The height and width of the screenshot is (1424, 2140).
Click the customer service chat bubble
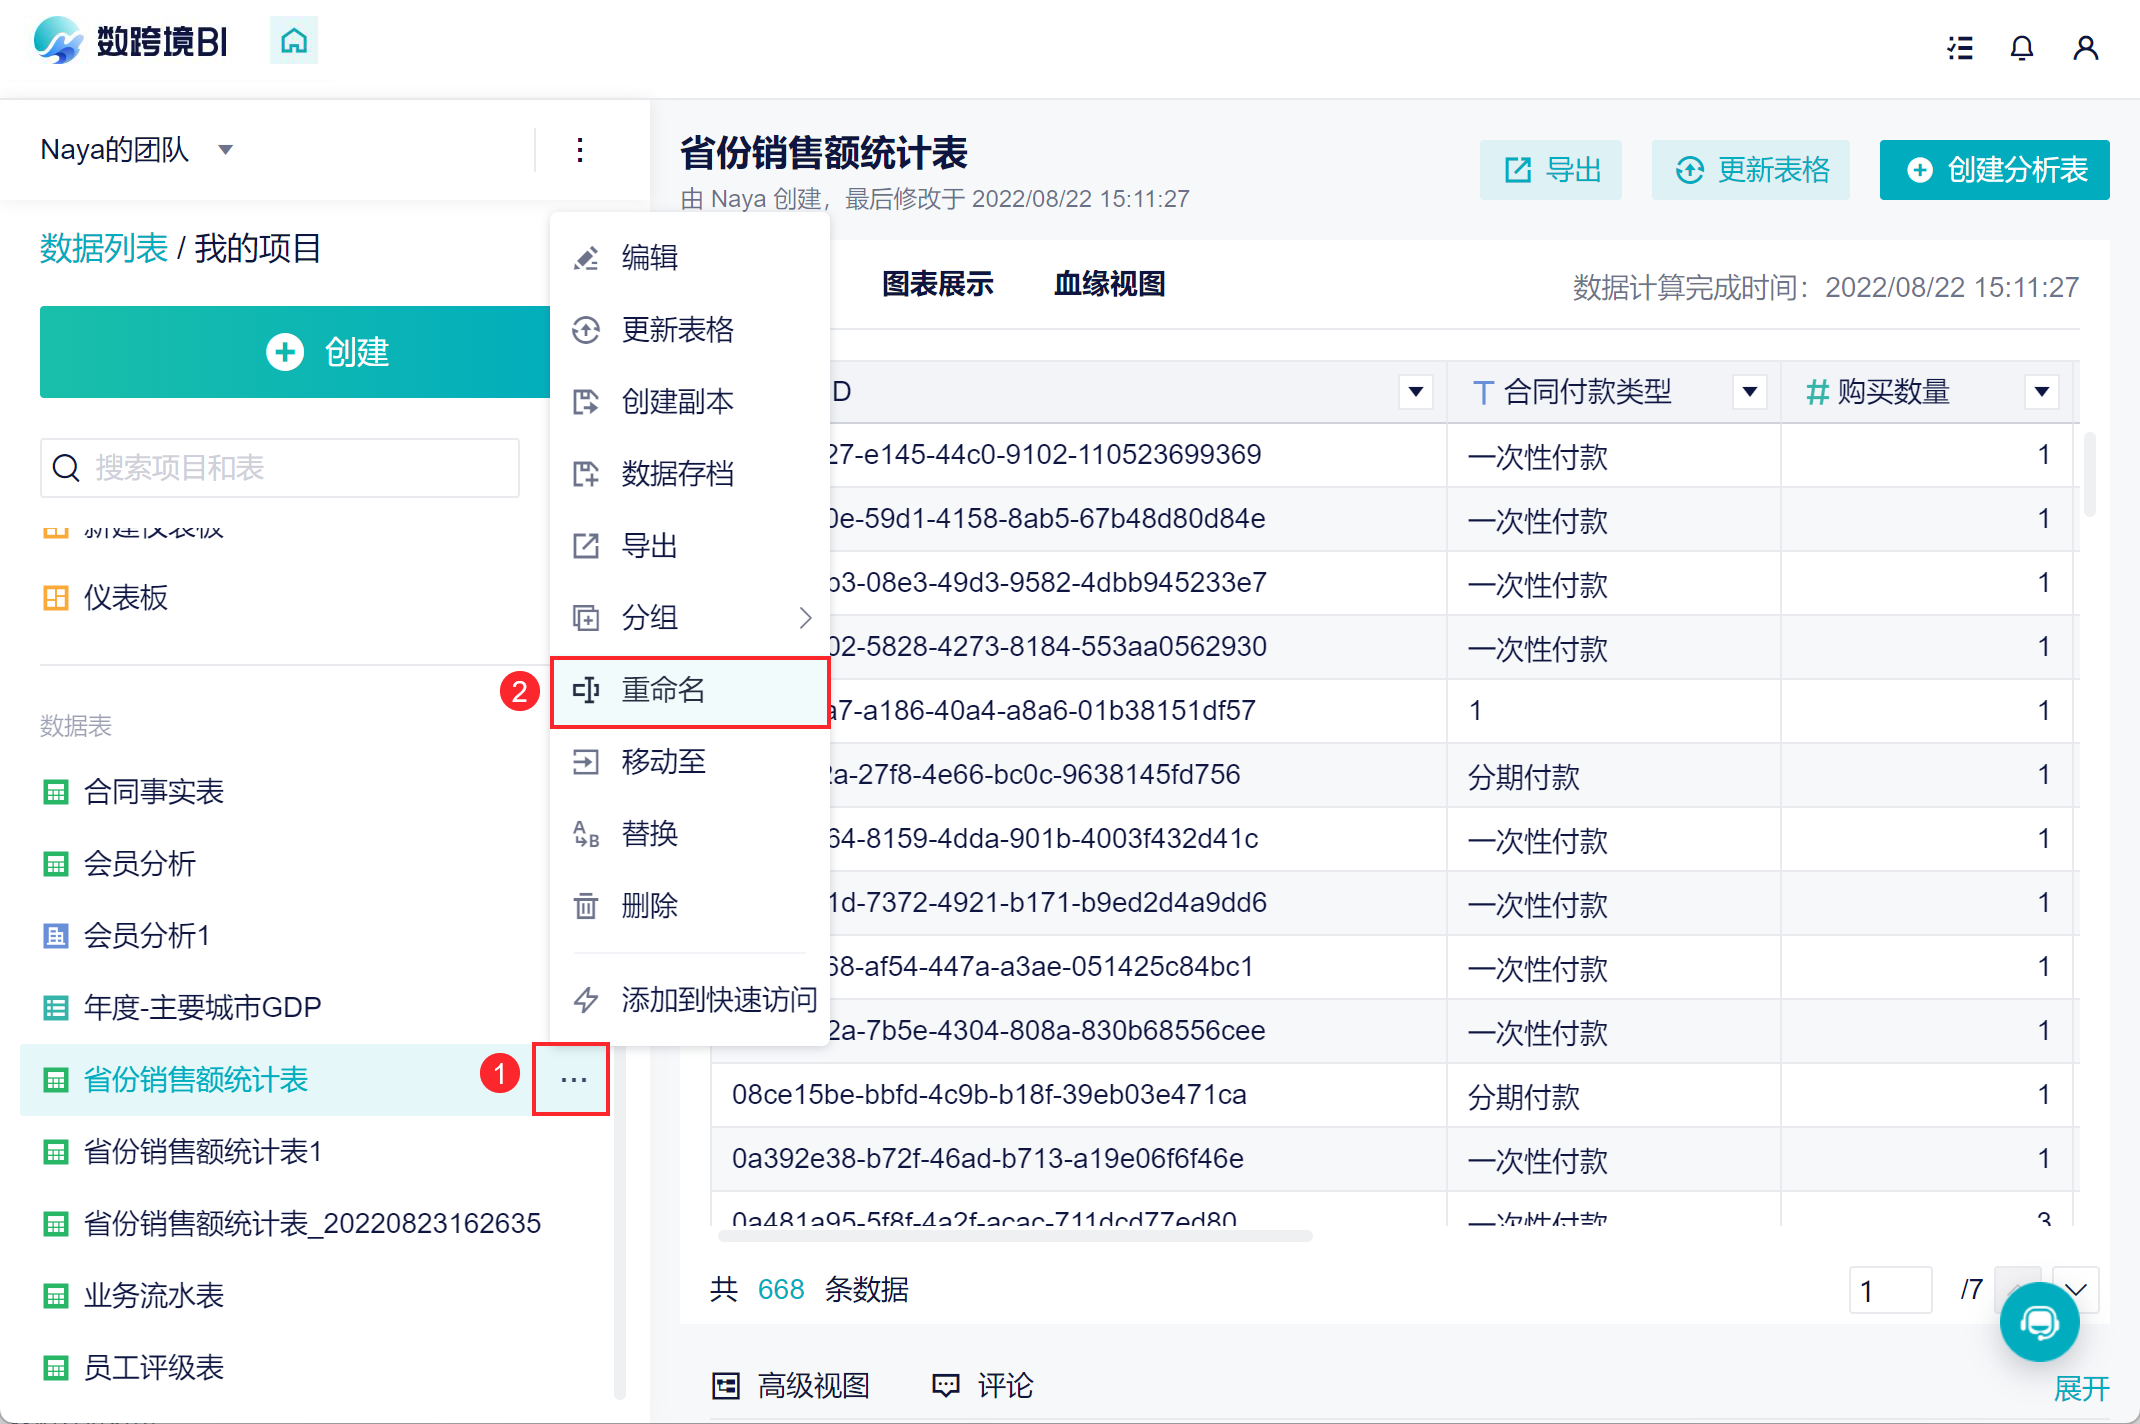(x=2039, y=1322)
